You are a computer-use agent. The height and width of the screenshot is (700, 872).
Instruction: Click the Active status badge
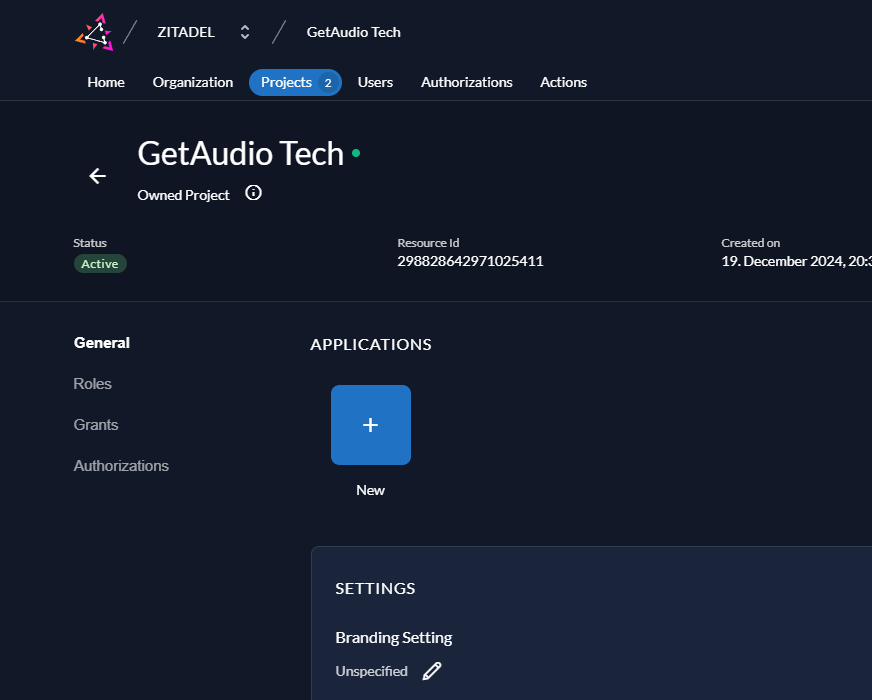[x=100, y=264]
